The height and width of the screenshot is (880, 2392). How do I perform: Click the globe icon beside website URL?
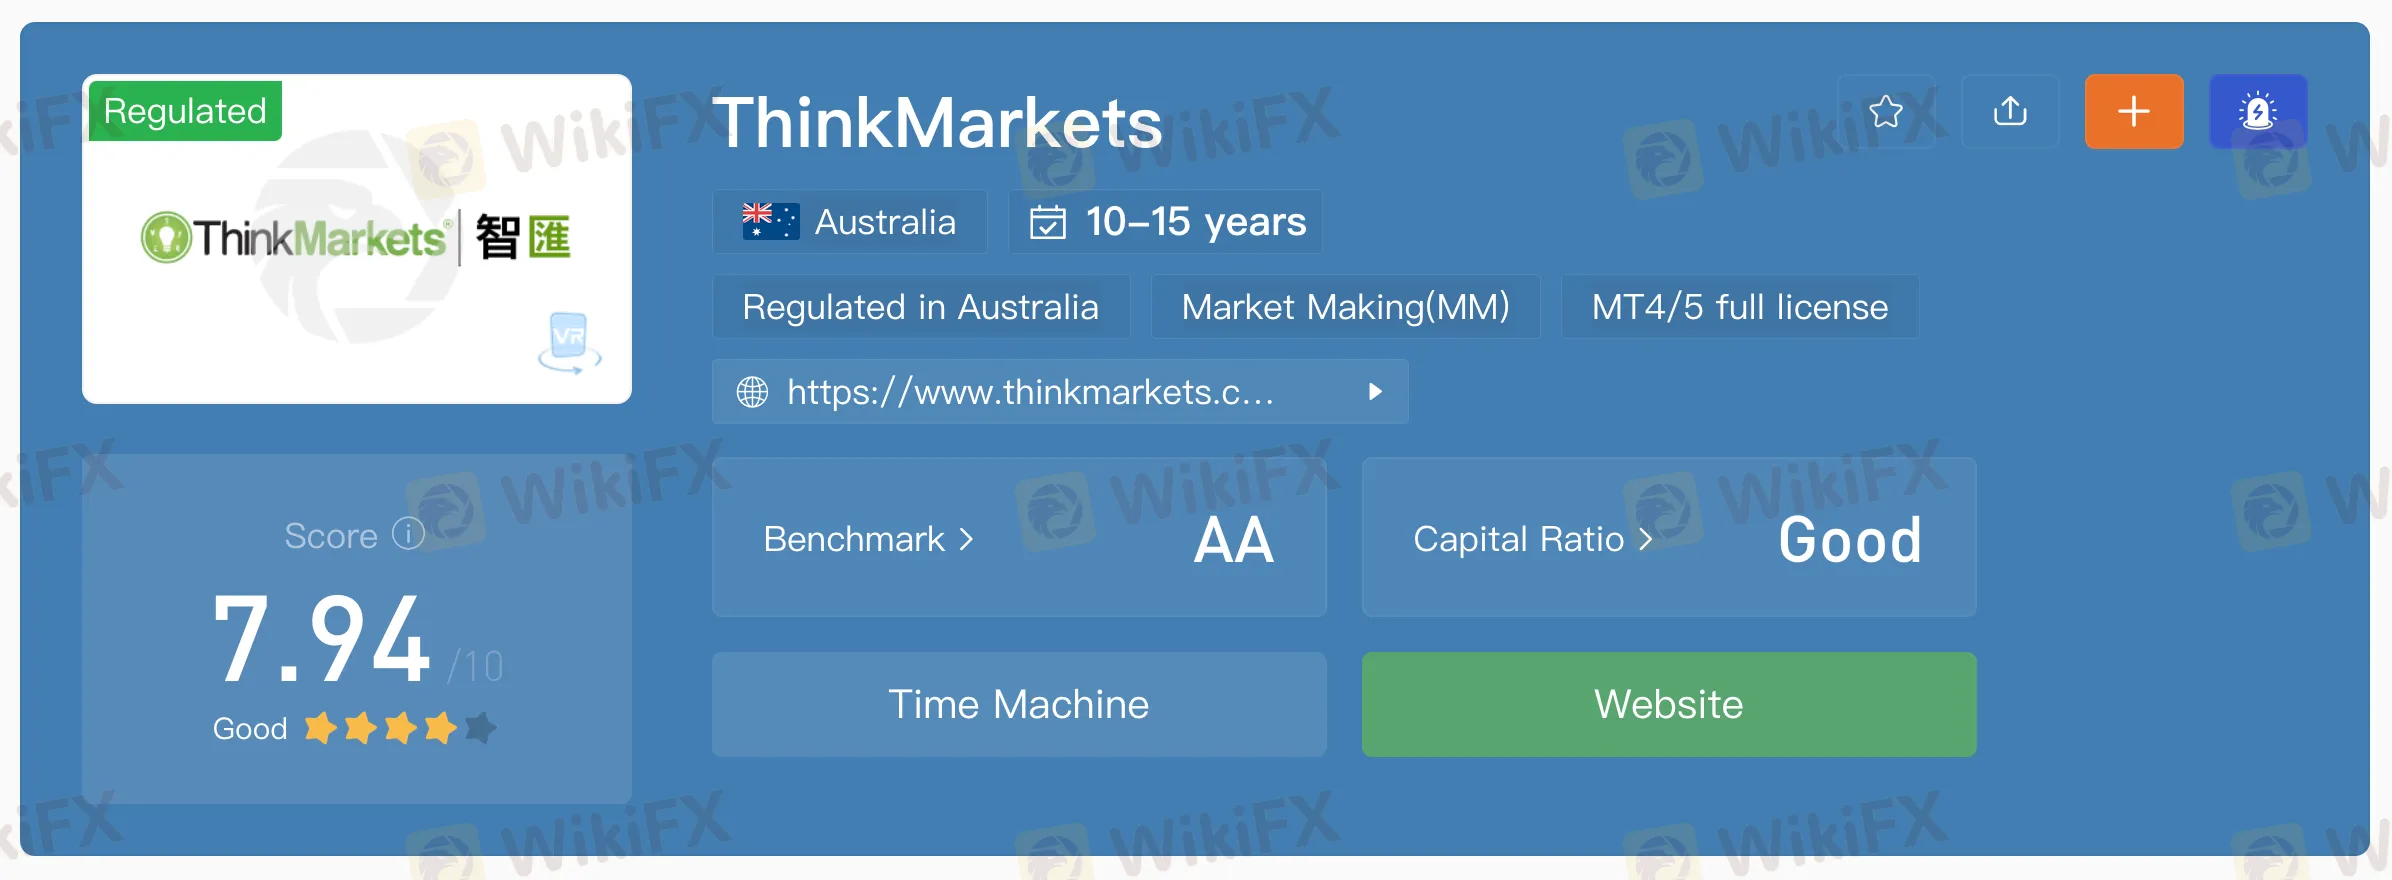(752, 392)
